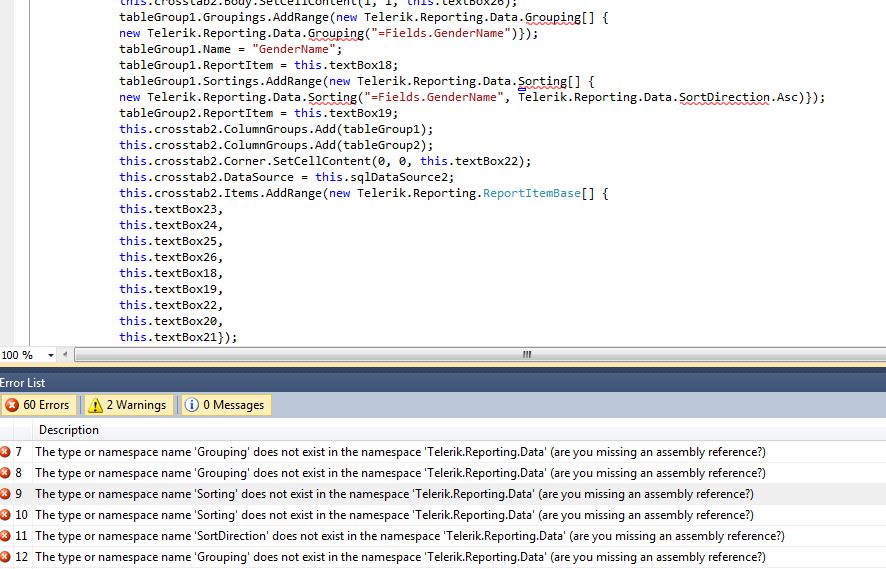Toggle the 60 Errors filter button

(38, 405)
